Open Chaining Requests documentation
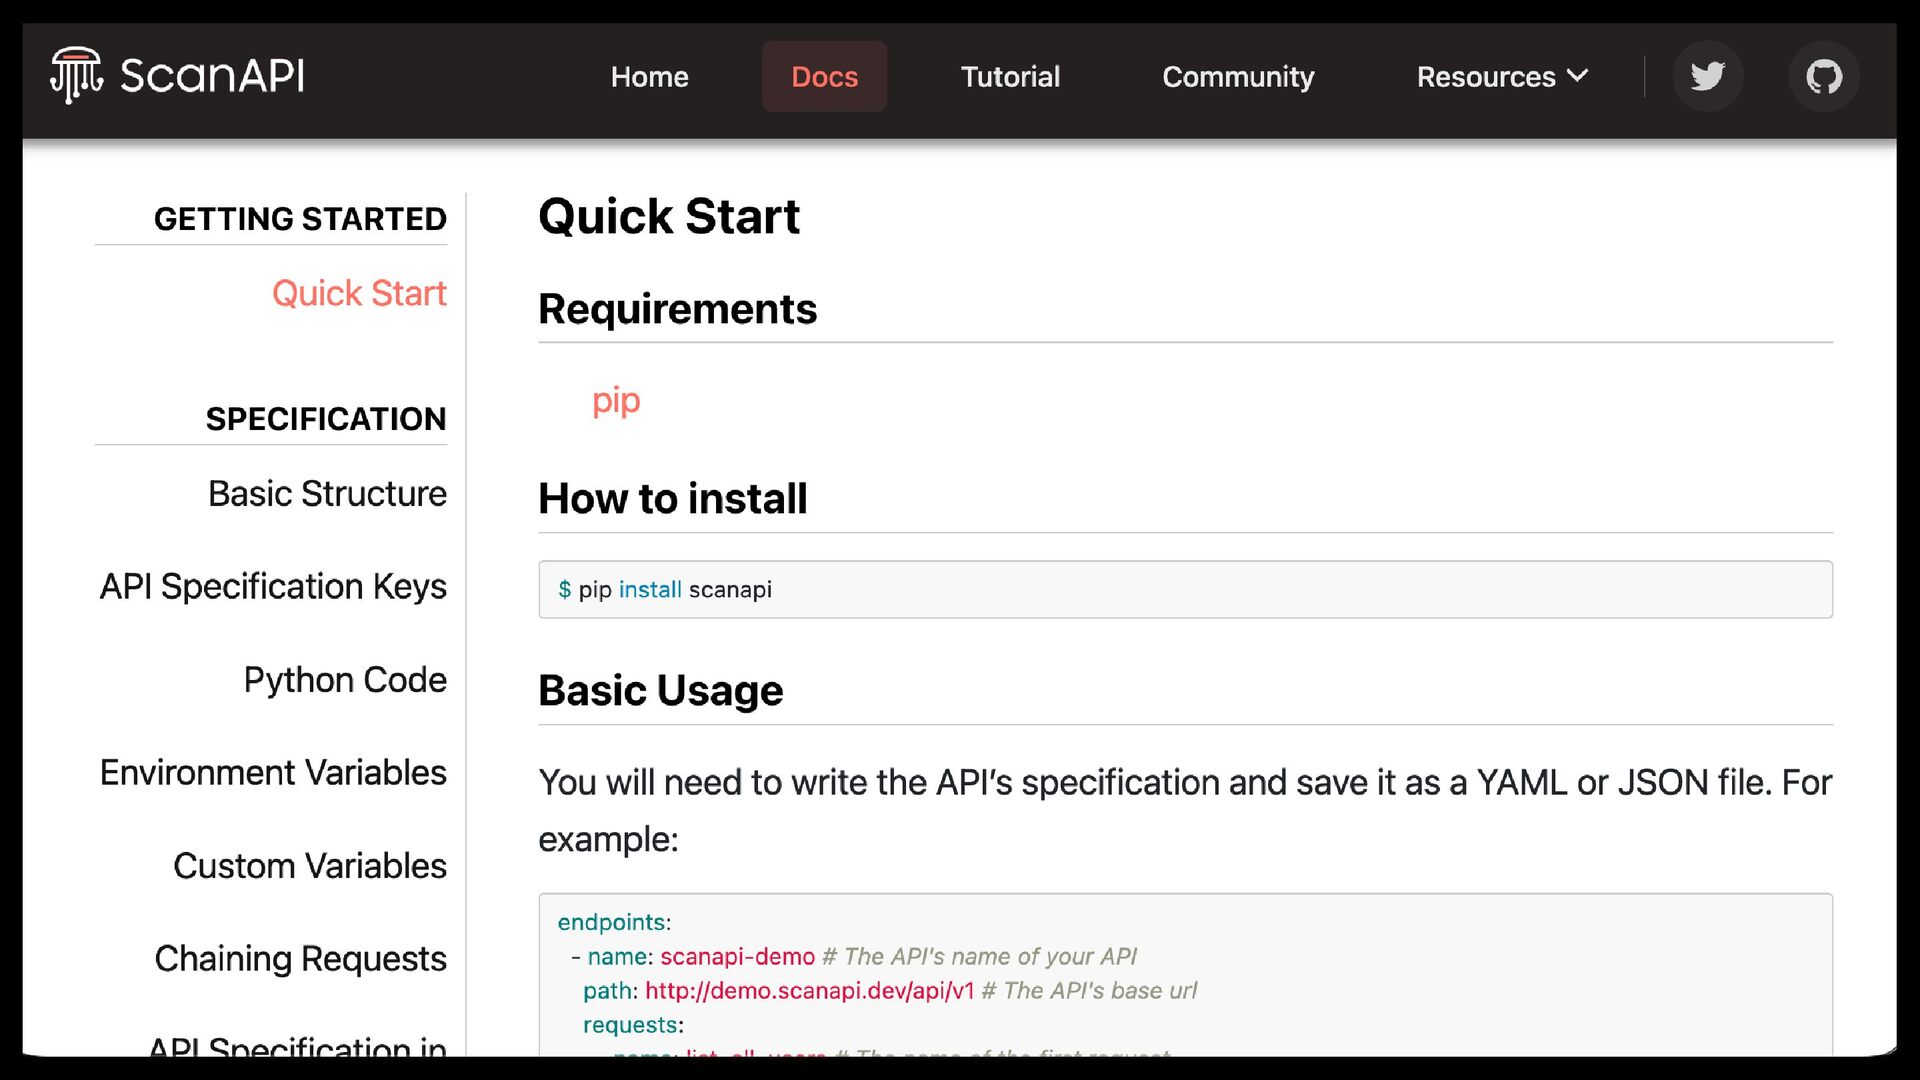This screenshot has width=1920, height=1080. pyautogui.click(x=300, y=958)
